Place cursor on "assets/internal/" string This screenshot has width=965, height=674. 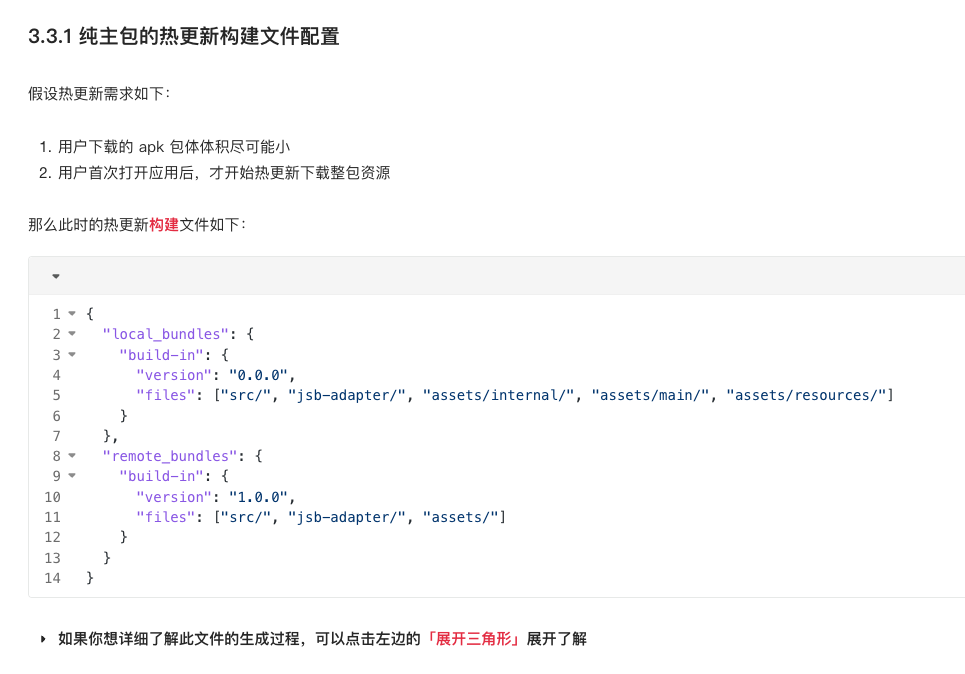coord(498,395)
